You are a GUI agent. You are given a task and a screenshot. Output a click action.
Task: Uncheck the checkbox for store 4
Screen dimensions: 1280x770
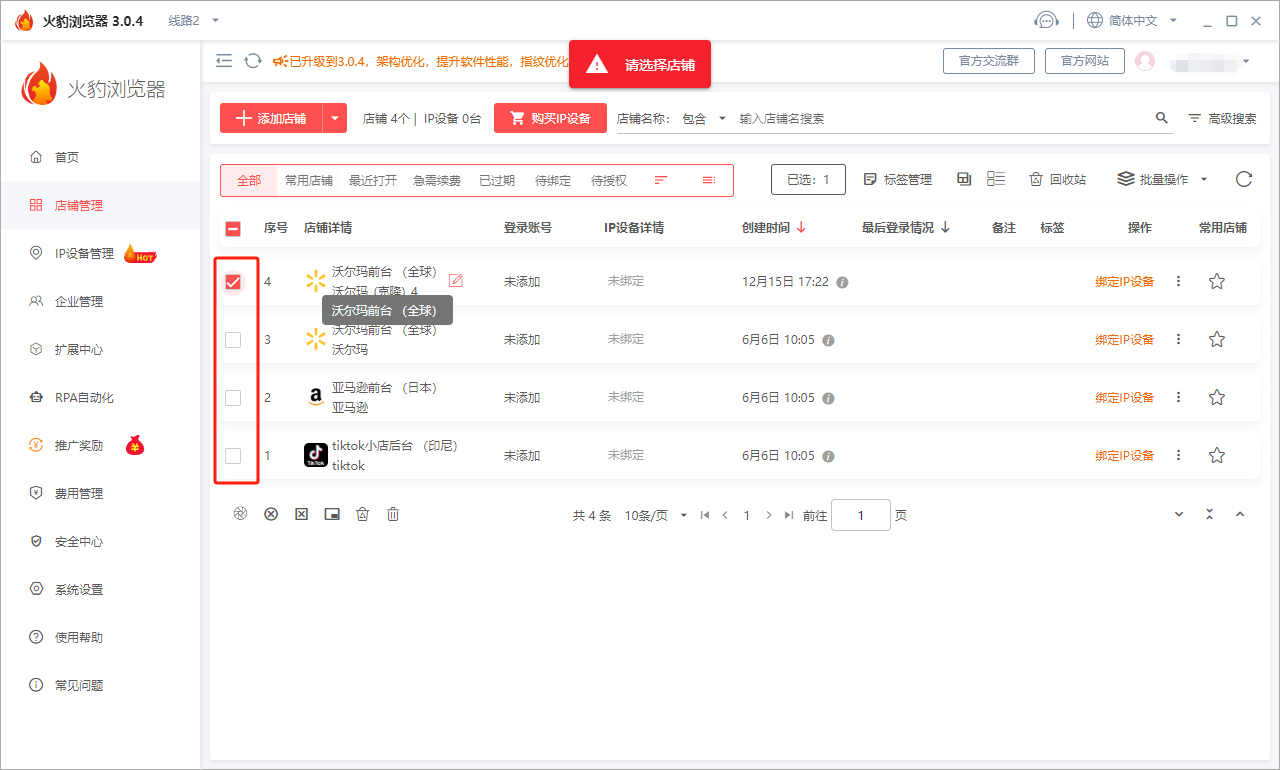coord(233,282)
